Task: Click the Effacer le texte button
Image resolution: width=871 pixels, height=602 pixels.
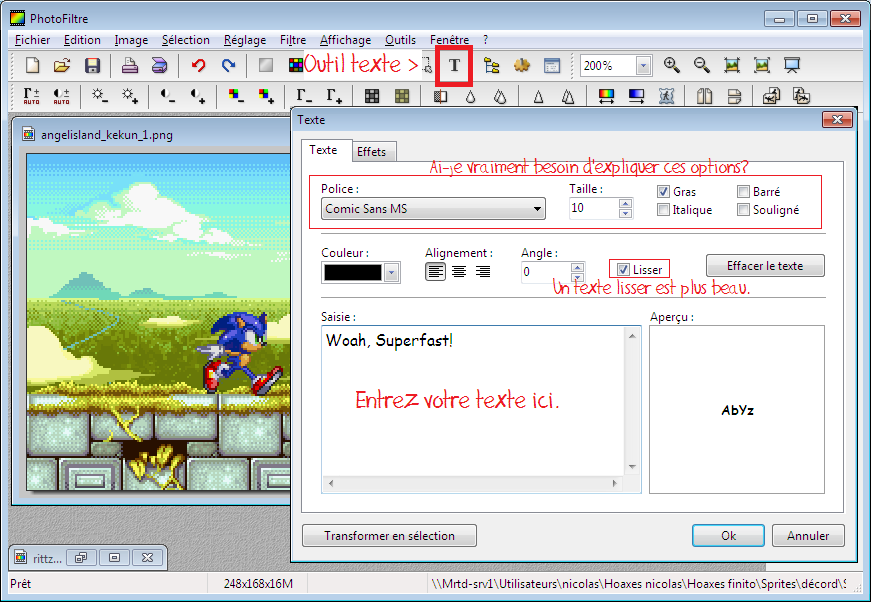Action: tap(765, 266)
